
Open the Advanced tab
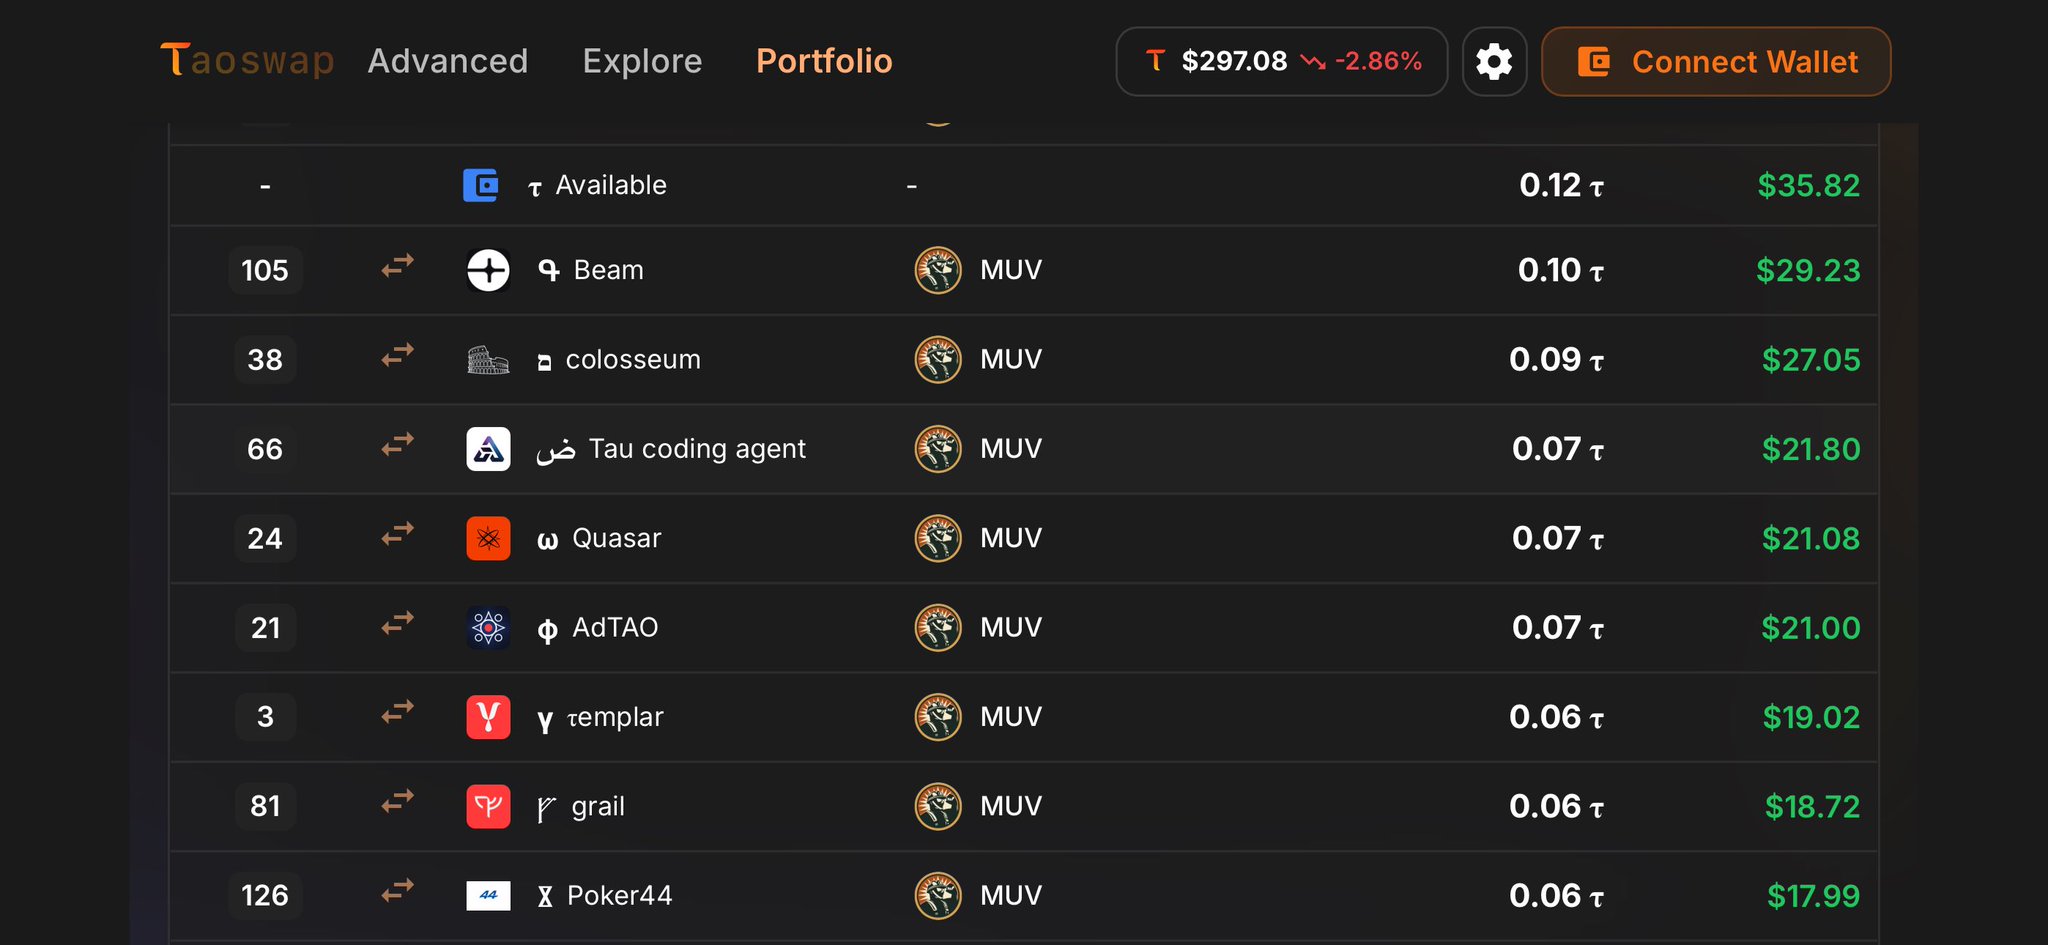448,61
